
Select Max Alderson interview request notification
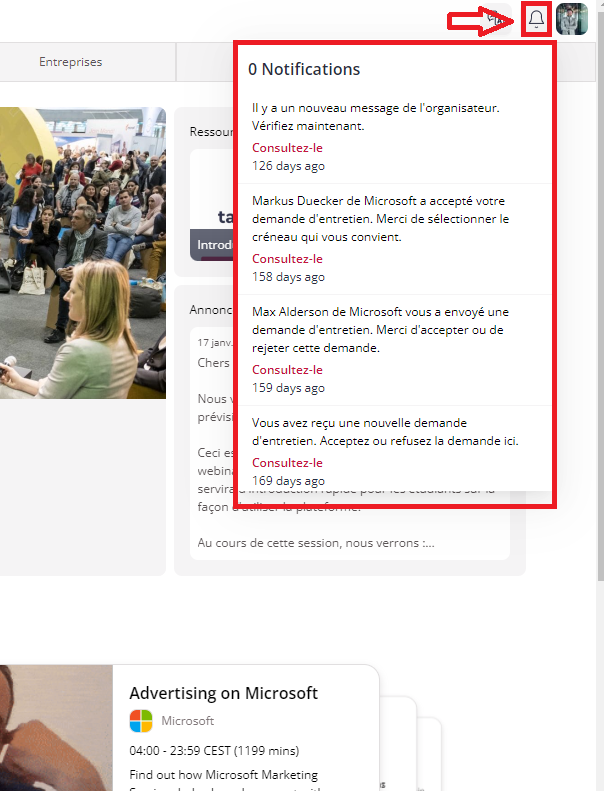click(x=380, y=330)
